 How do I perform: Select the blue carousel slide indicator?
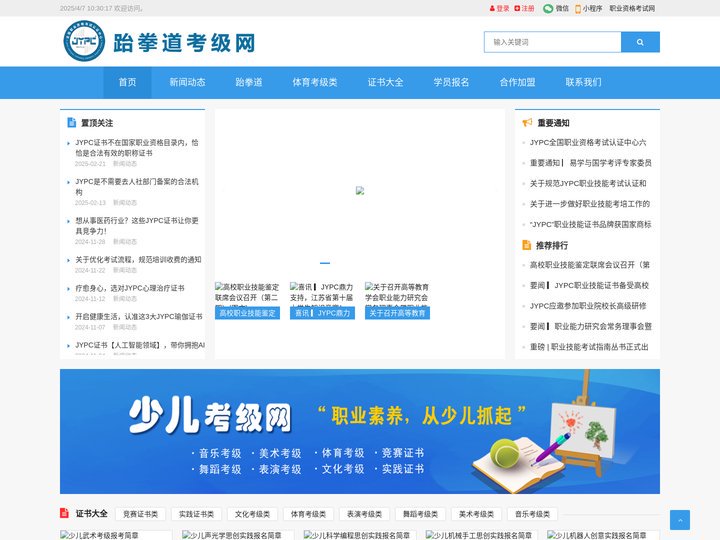coord(325,263)
